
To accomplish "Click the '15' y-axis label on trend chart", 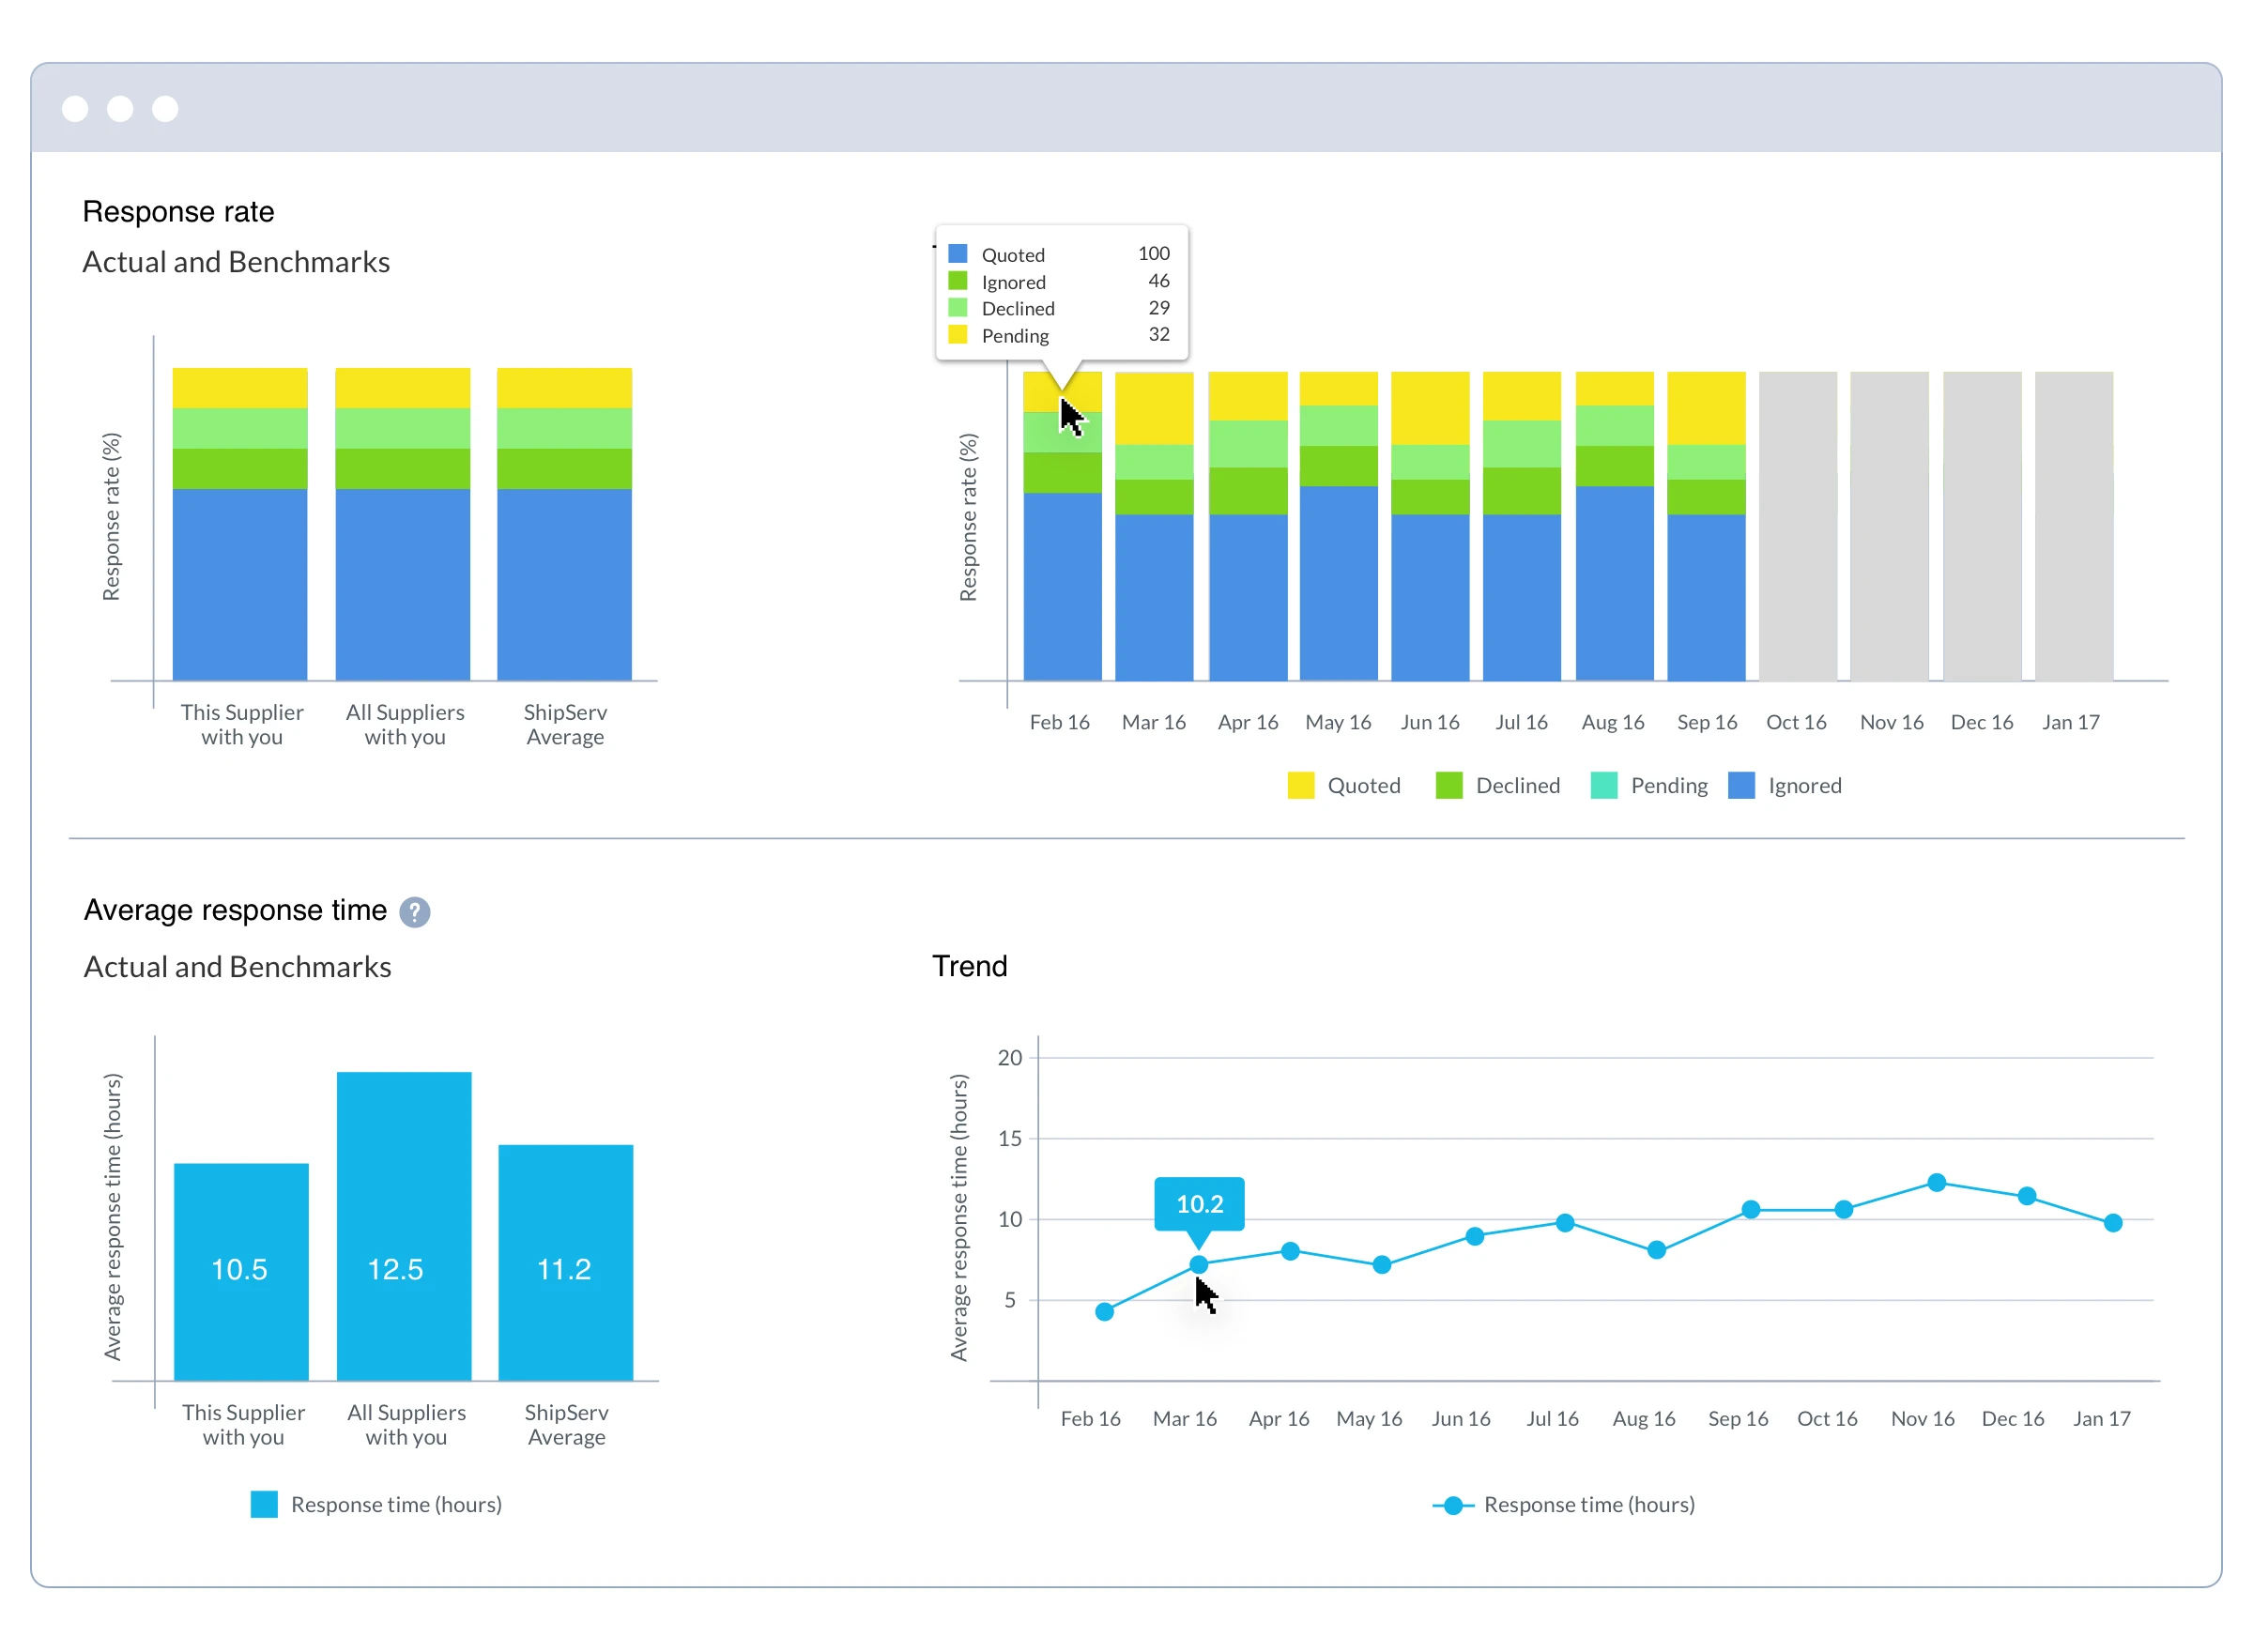I will (x=1010, y=1139).
